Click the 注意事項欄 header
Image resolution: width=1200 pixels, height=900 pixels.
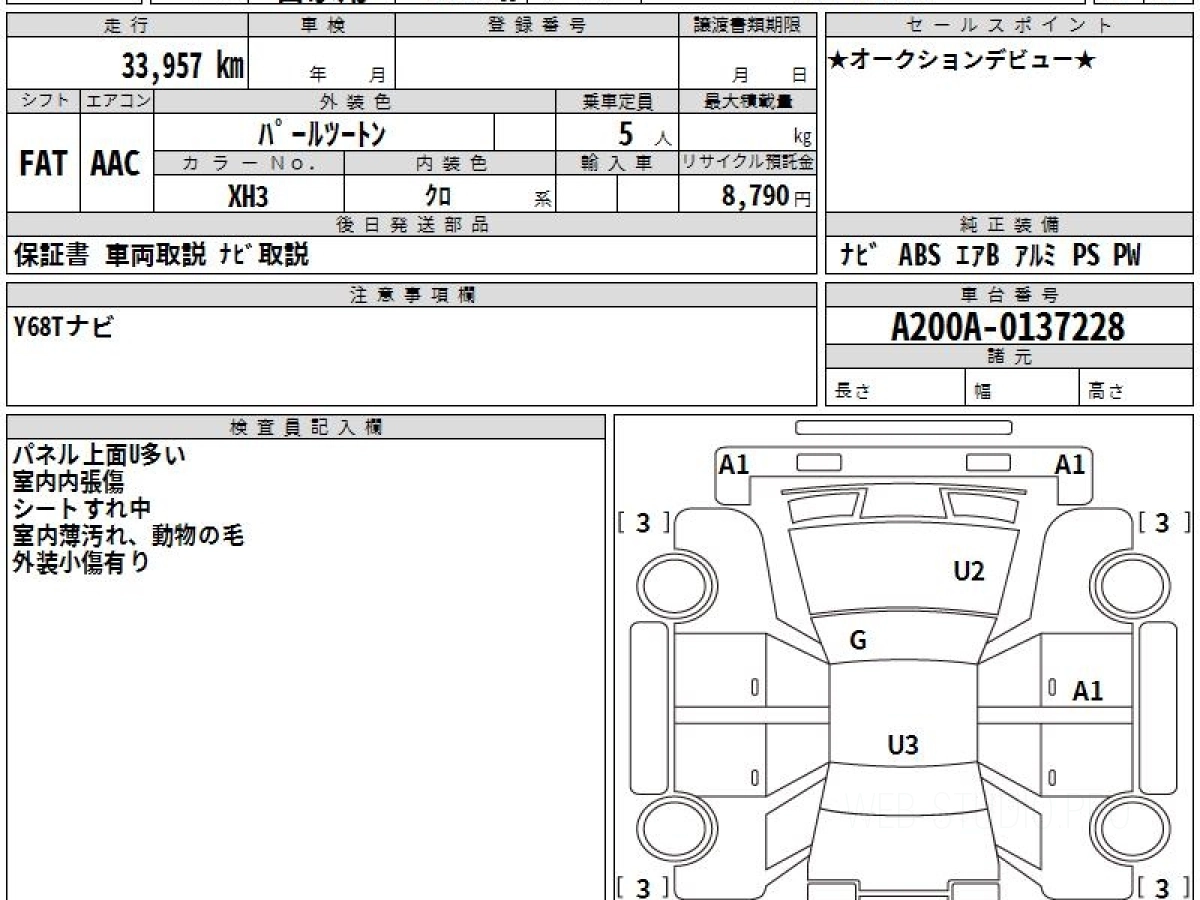tap(412, 295)
